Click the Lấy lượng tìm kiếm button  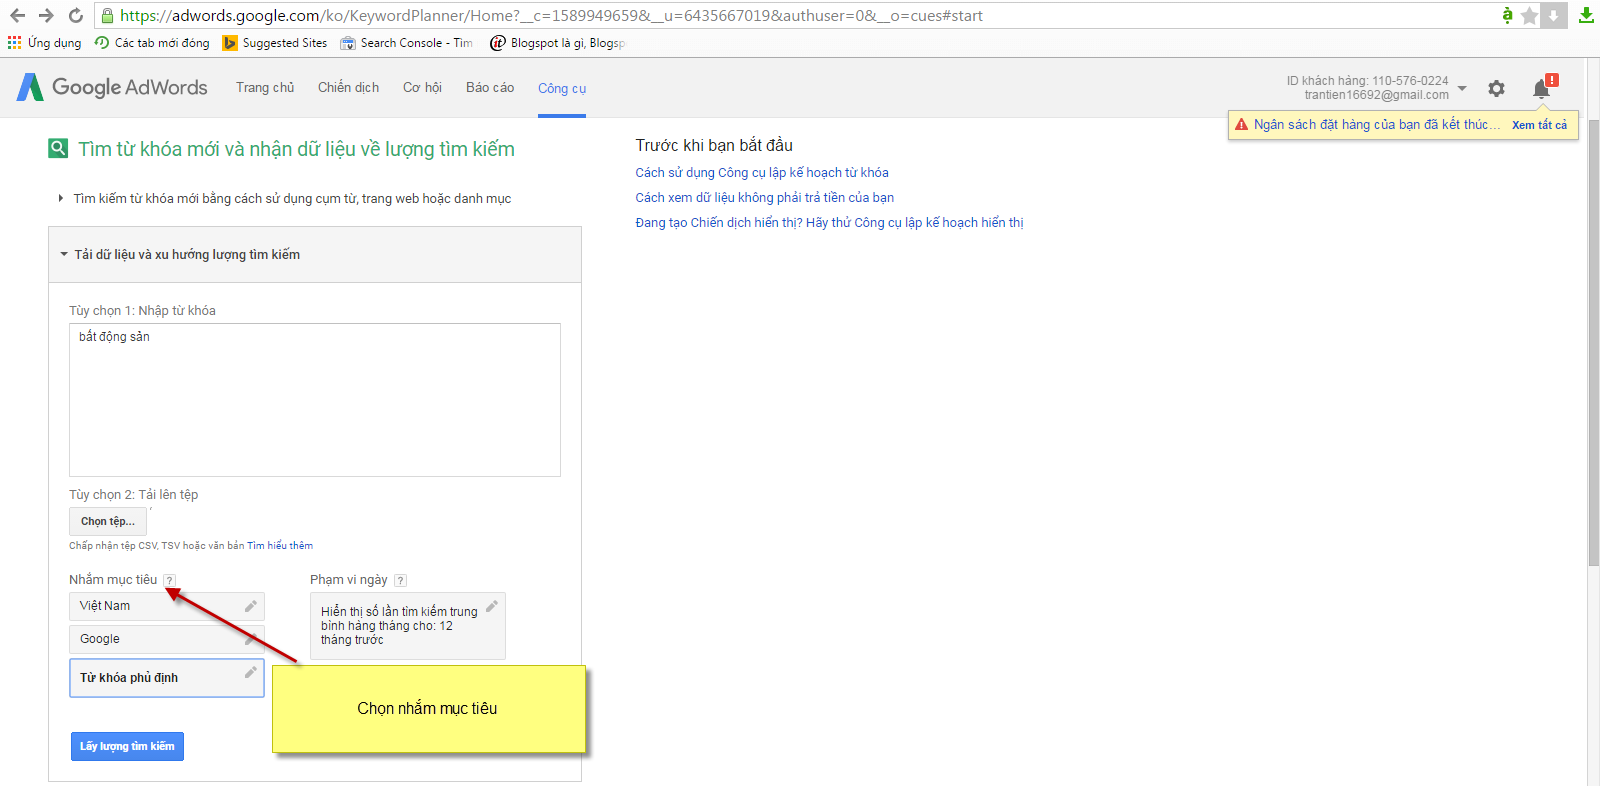[x=127, y=747]
